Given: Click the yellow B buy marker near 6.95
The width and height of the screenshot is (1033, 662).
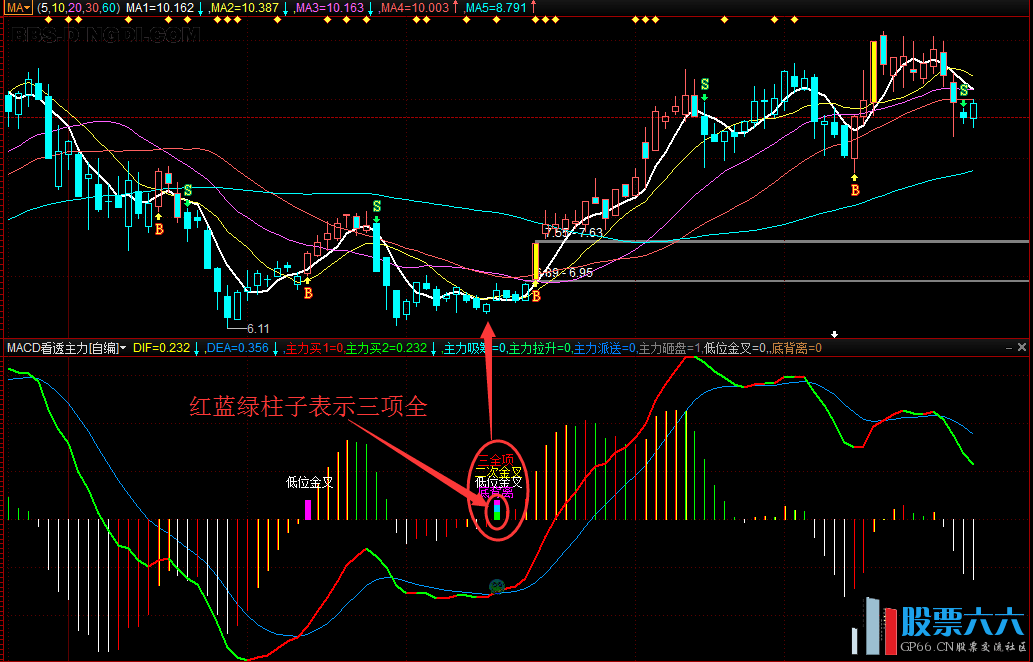Looking at the screenshot, I should (536, 295).
